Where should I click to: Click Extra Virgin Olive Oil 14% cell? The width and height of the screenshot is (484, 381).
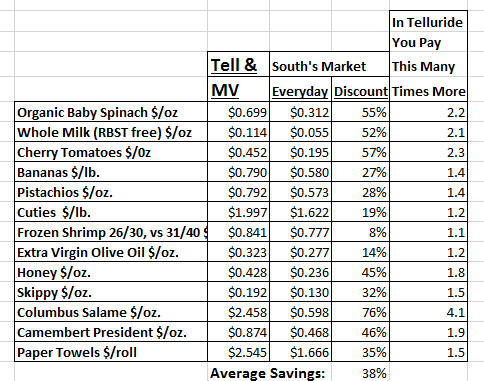click(360, 252)
